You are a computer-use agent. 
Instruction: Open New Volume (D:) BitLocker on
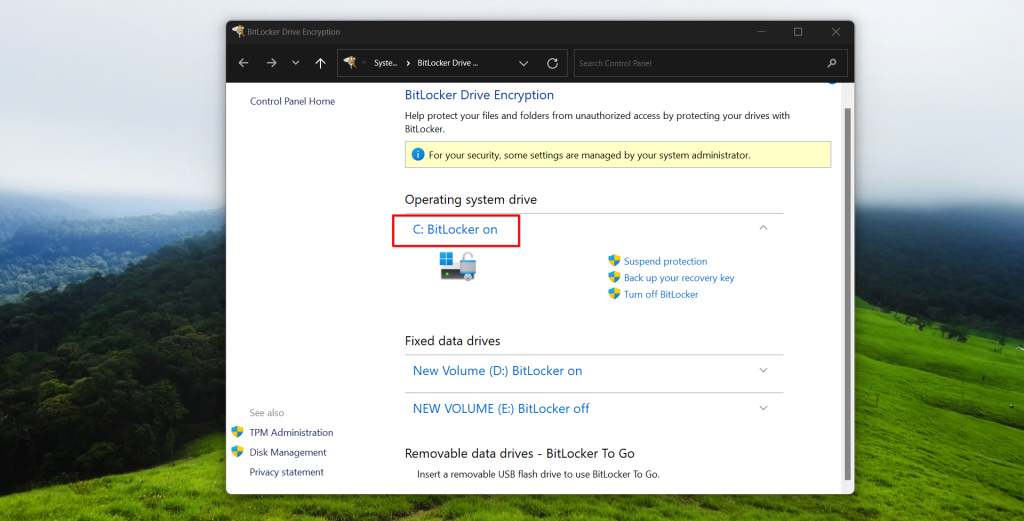pos(497,371)
